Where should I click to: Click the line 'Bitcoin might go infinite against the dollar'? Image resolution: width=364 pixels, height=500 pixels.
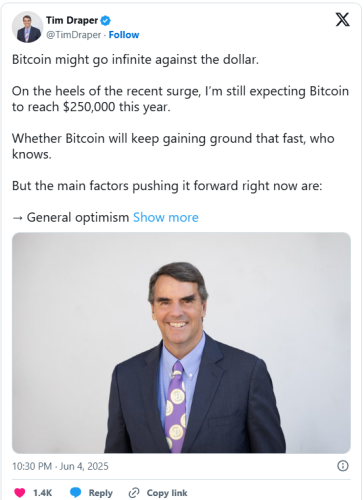tap(135, 60)
